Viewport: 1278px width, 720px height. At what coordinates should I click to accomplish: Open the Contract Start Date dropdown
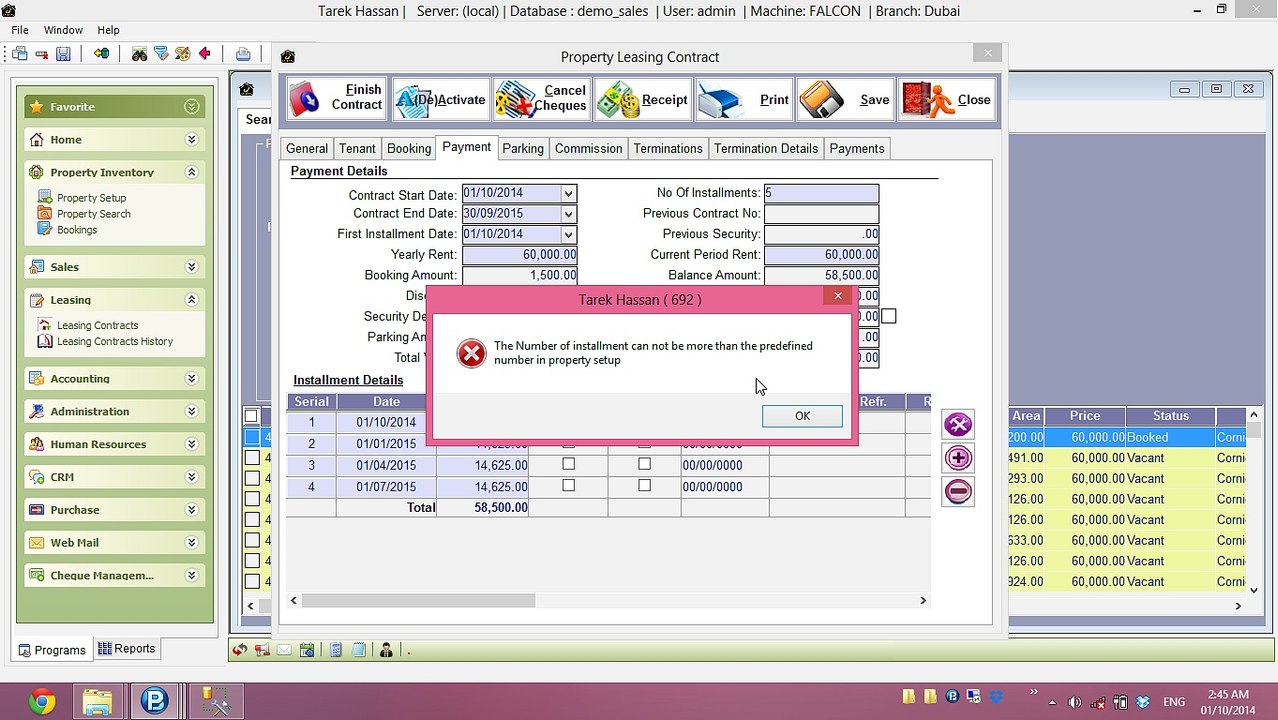tap(568, 193)
